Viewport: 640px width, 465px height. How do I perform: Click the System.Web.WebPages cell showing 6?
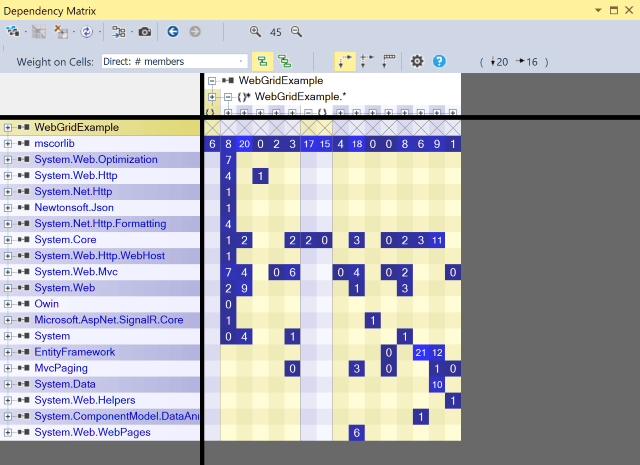pyautogui.click(x=357, y=433)
